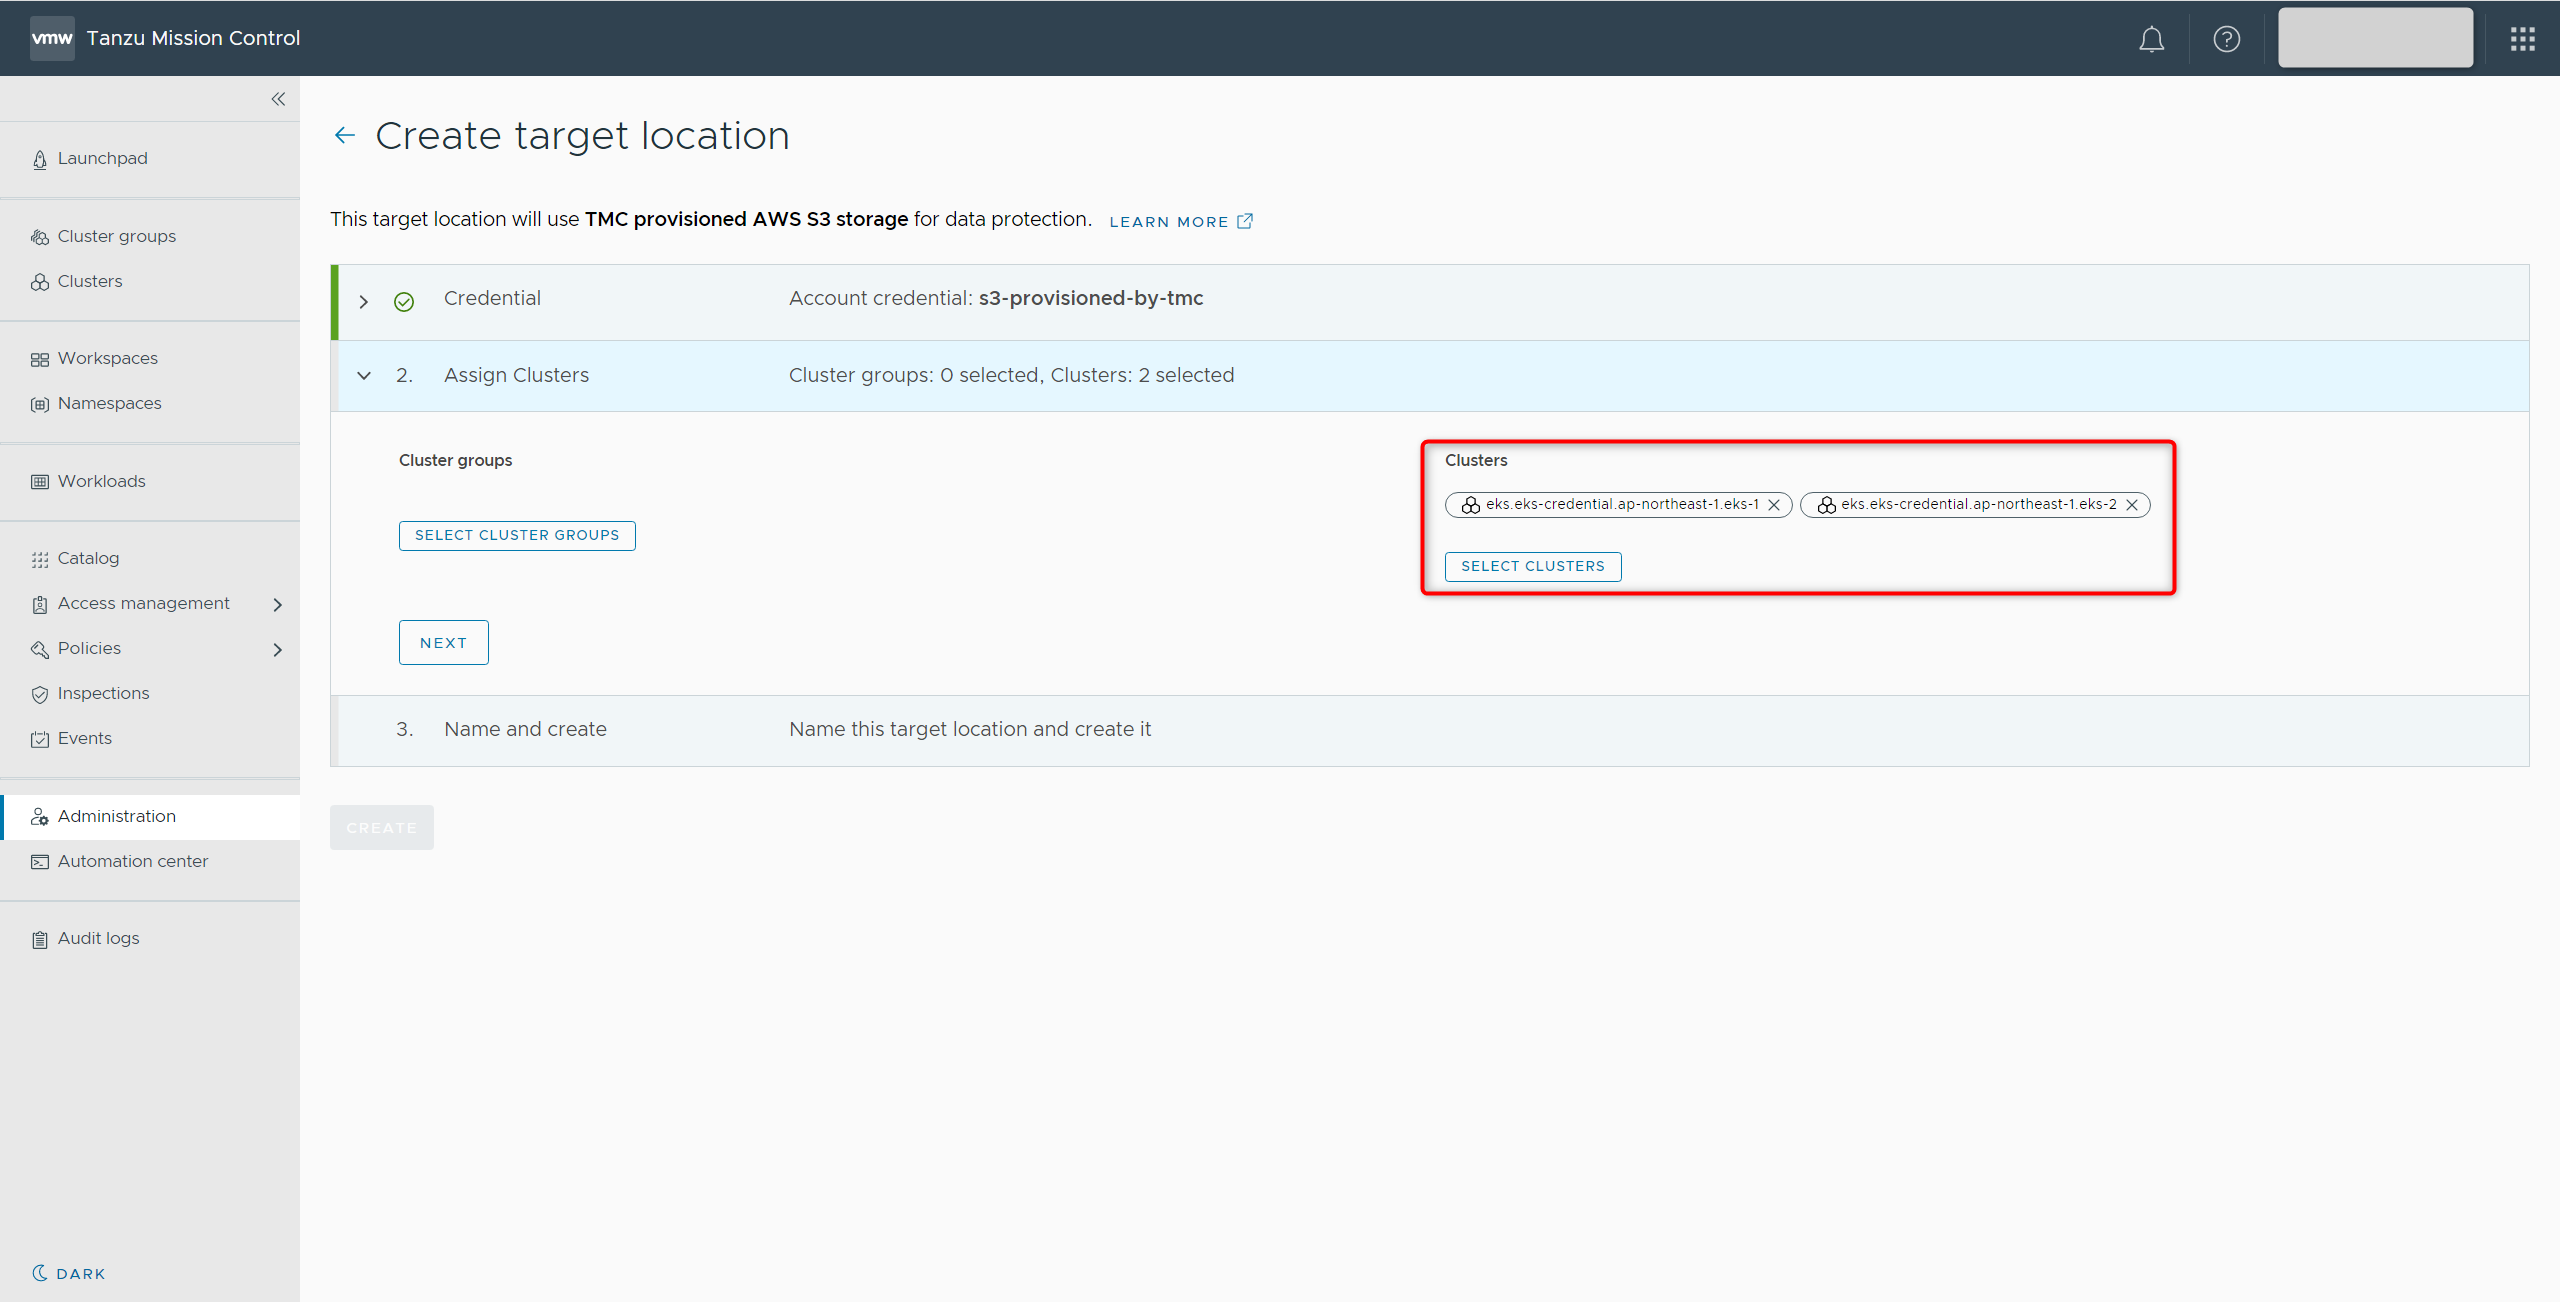Image resolution: width=2560 pixels, height=1302 pixels.
Task: Open the VMware services grid menu
Action: pos(2522,39)
